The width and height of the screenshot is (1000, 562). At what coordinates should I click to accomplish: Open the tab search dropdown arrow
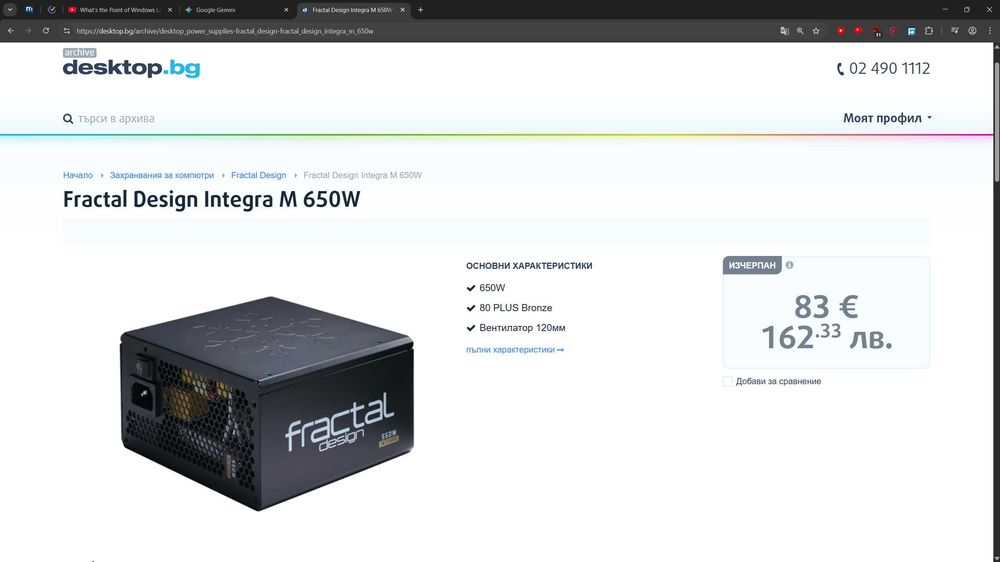point(10,10)
